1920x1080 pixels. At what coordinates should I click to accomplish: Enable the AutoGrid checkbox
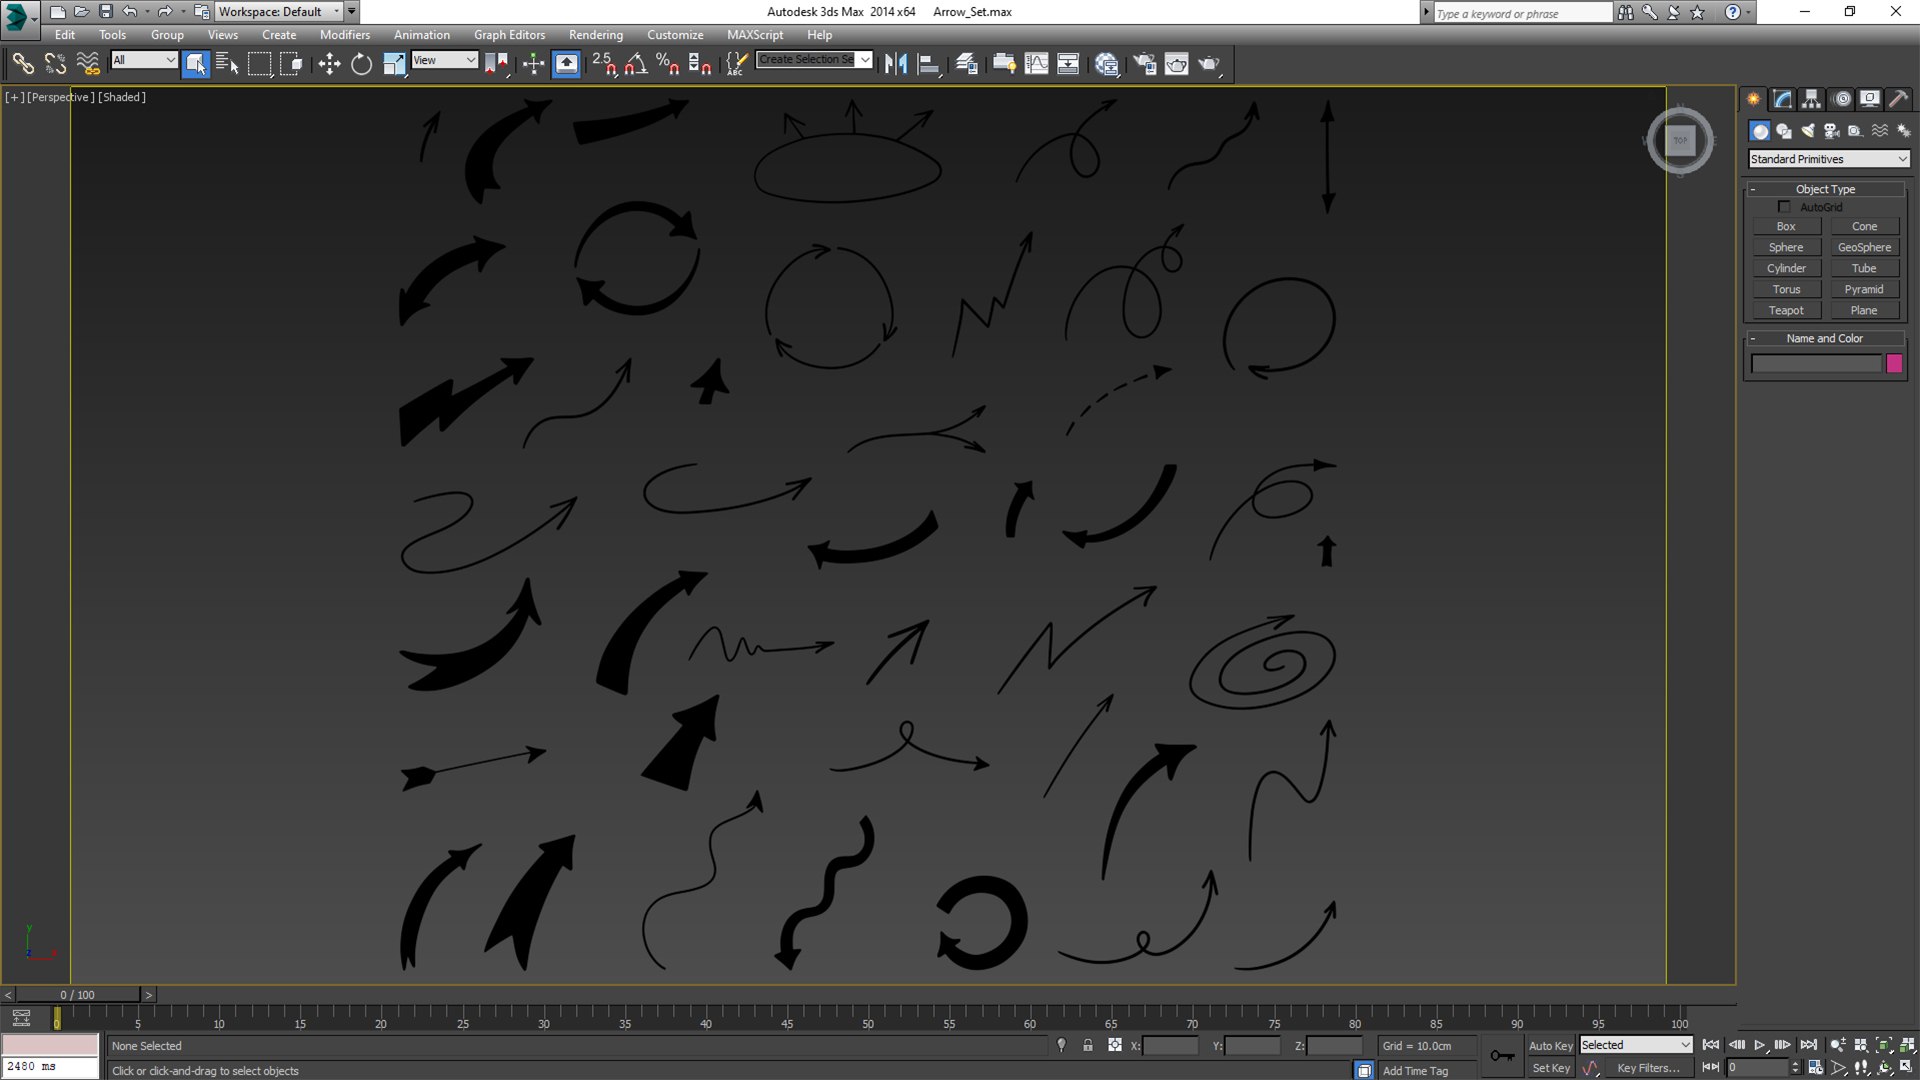pyautogui.click(x=1784, y=207)
